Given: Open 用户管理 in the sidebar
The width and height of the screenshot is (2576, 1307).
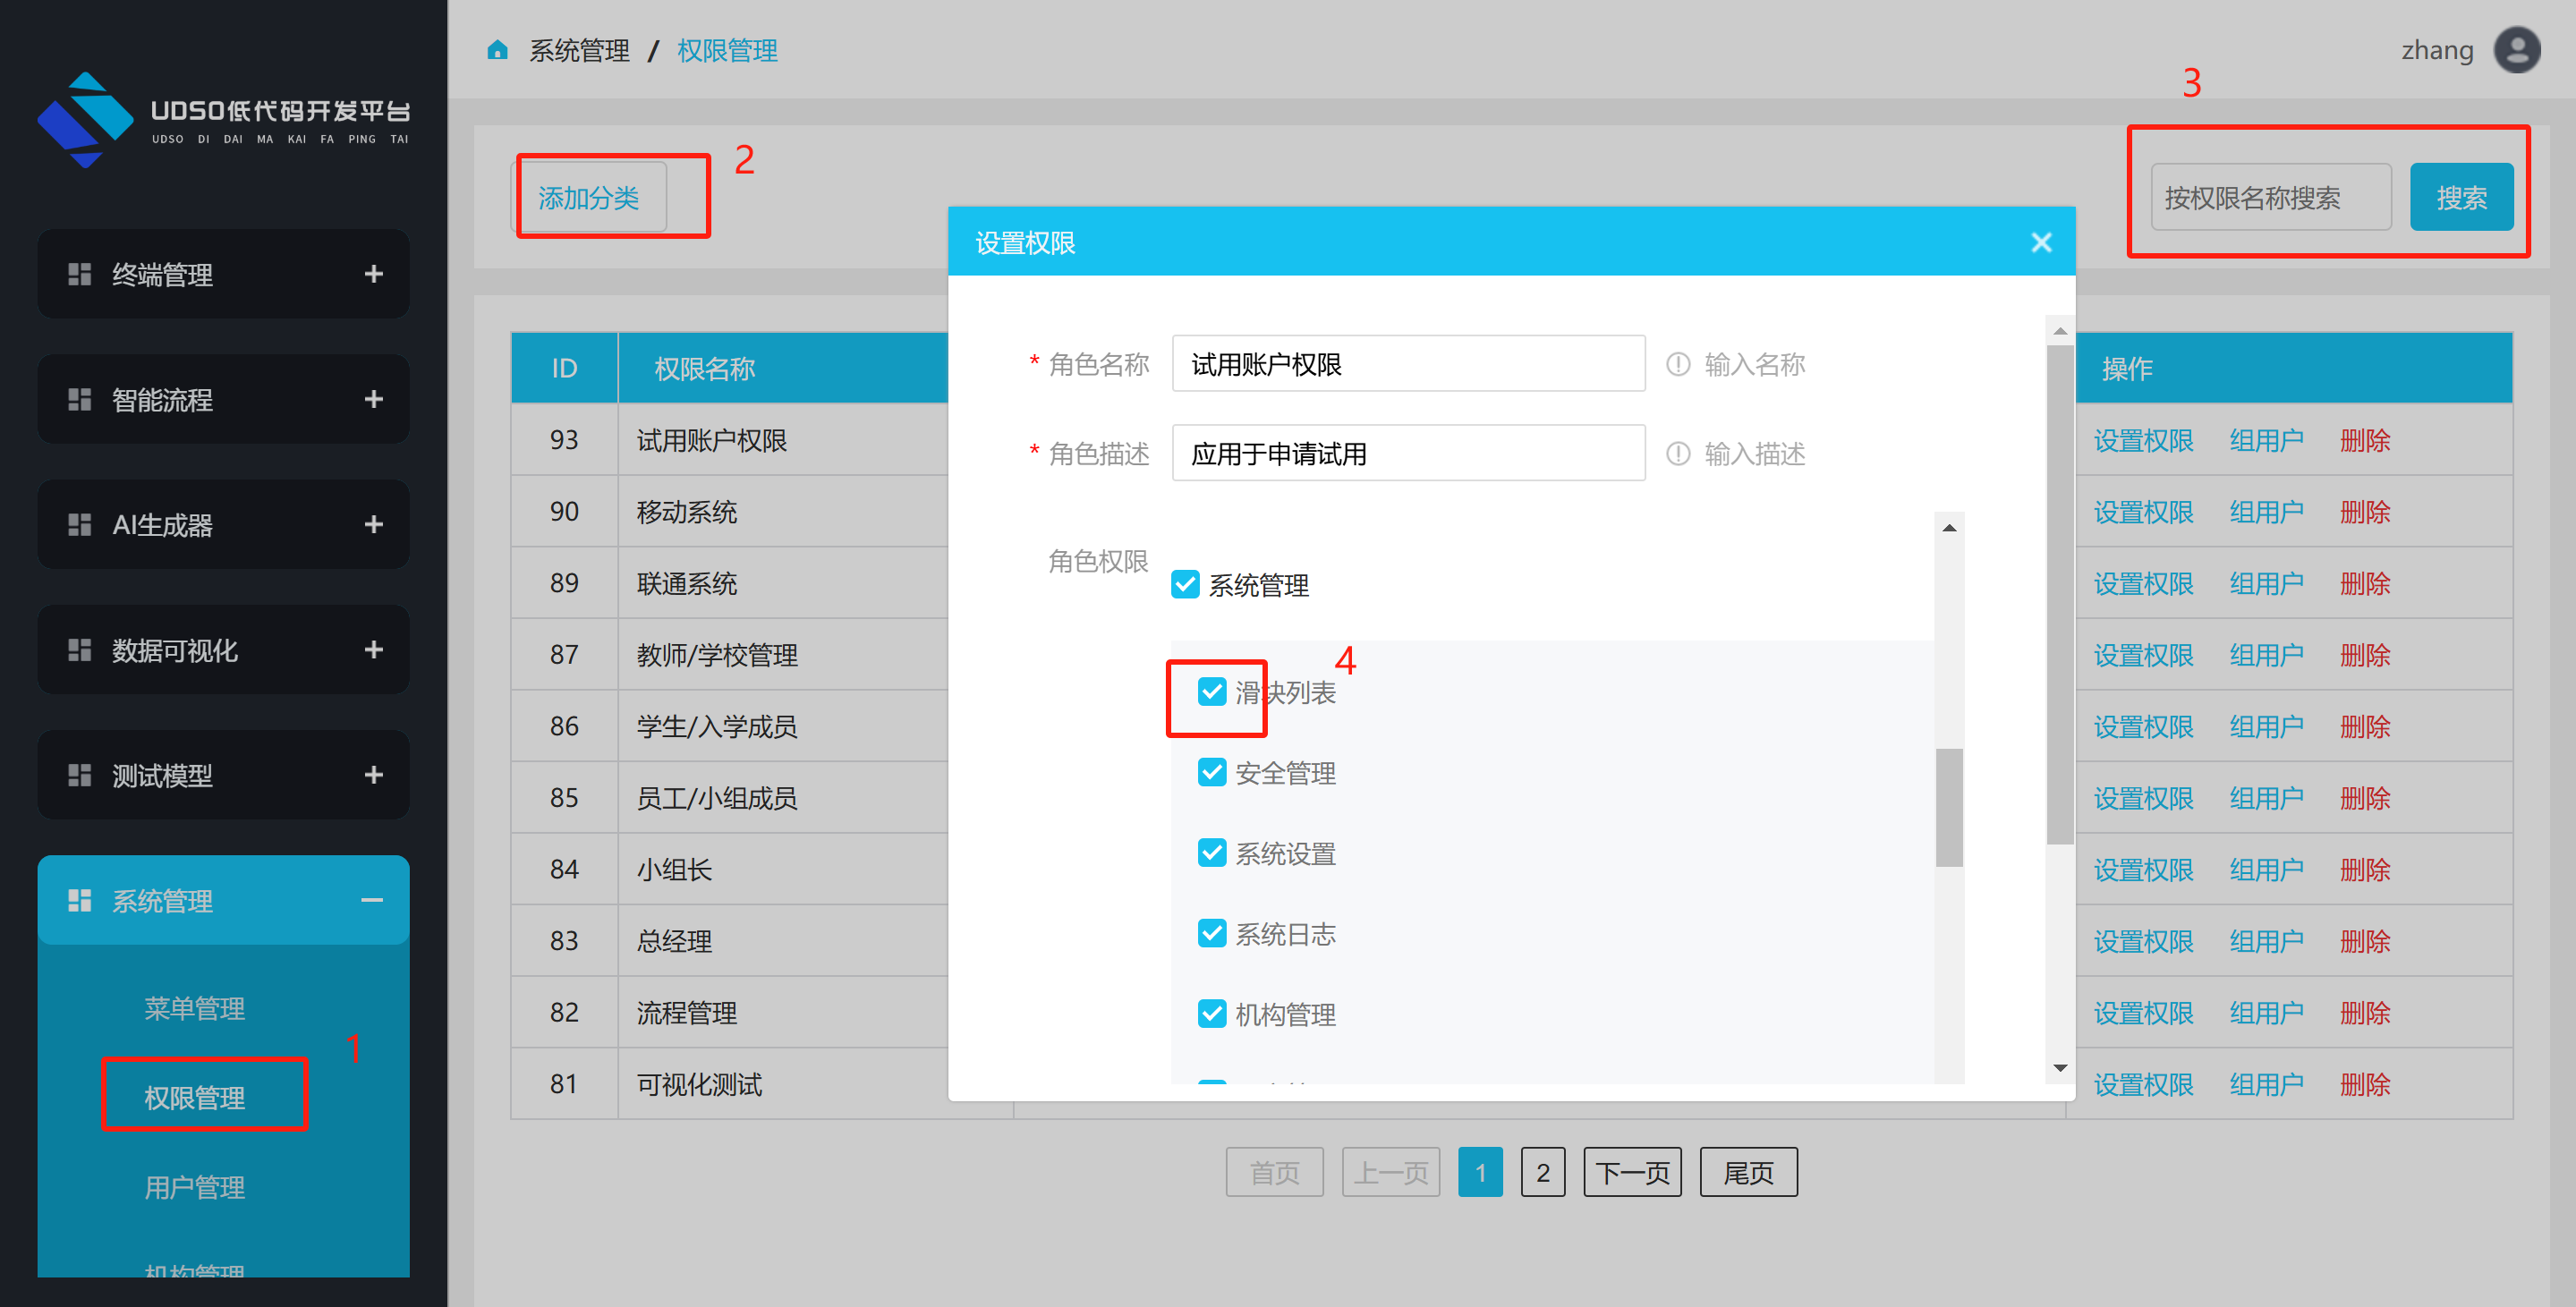Looking at the screenshot, I should tap(194, 1187).
